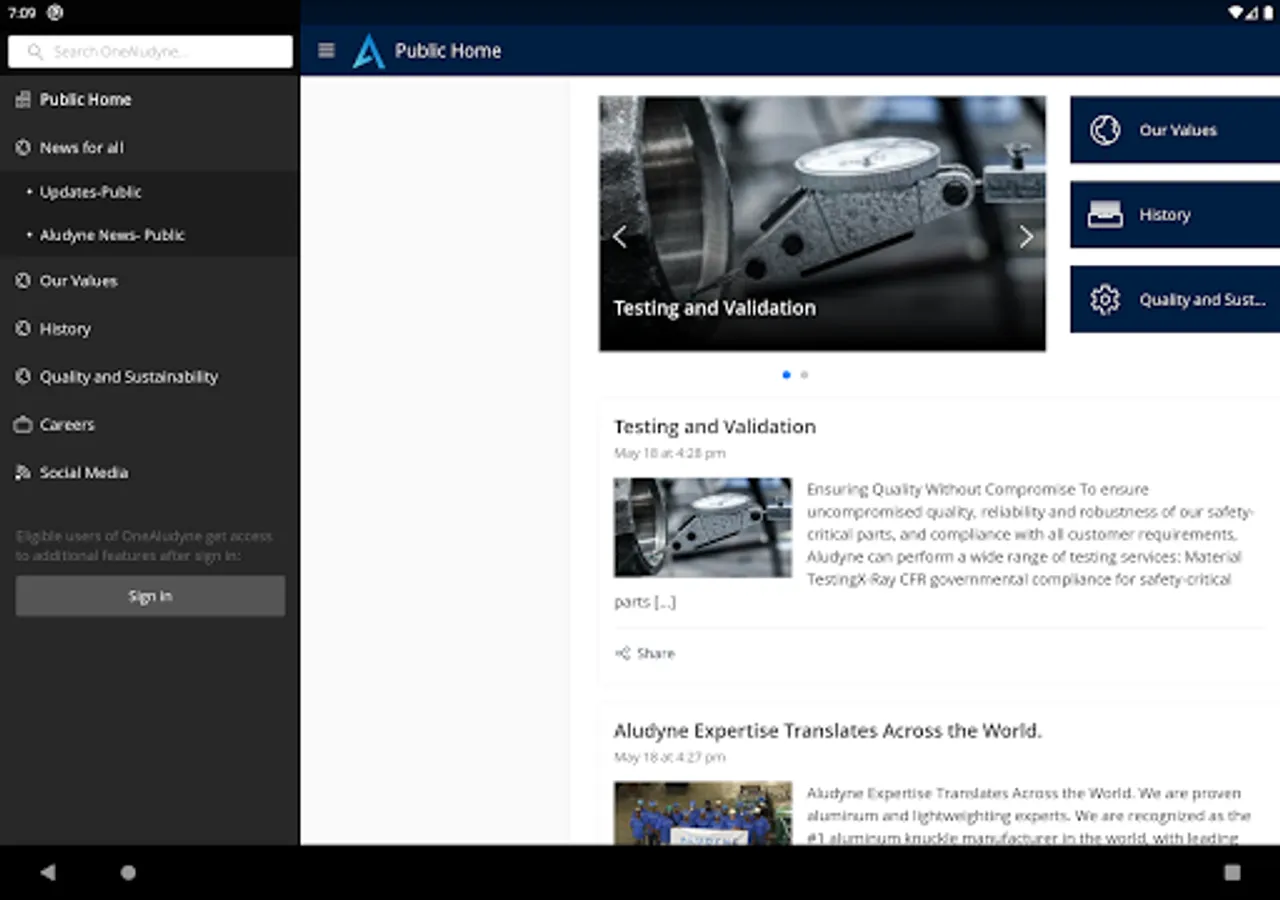The image size is (1280, 900).
Task: Tap the Android home circle icon
Action: click(x=128, y=872)
